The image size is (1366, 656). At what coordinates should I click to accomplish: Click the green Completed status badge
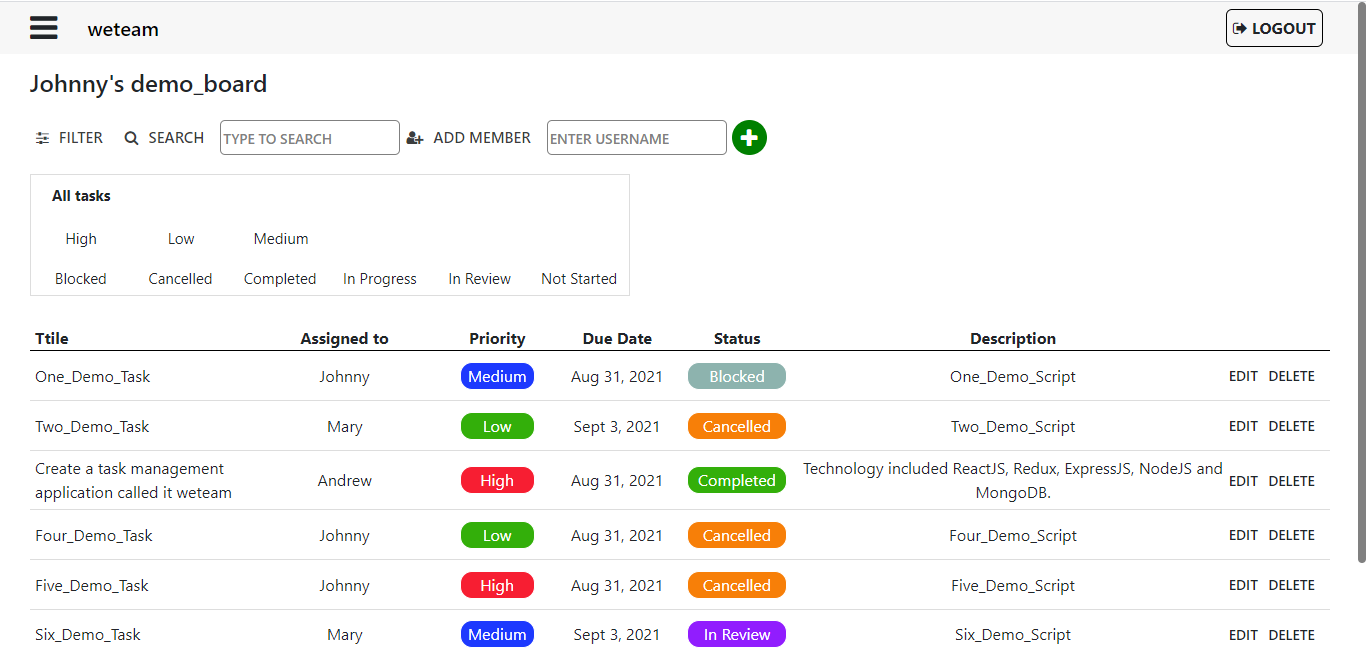point(737,480)
